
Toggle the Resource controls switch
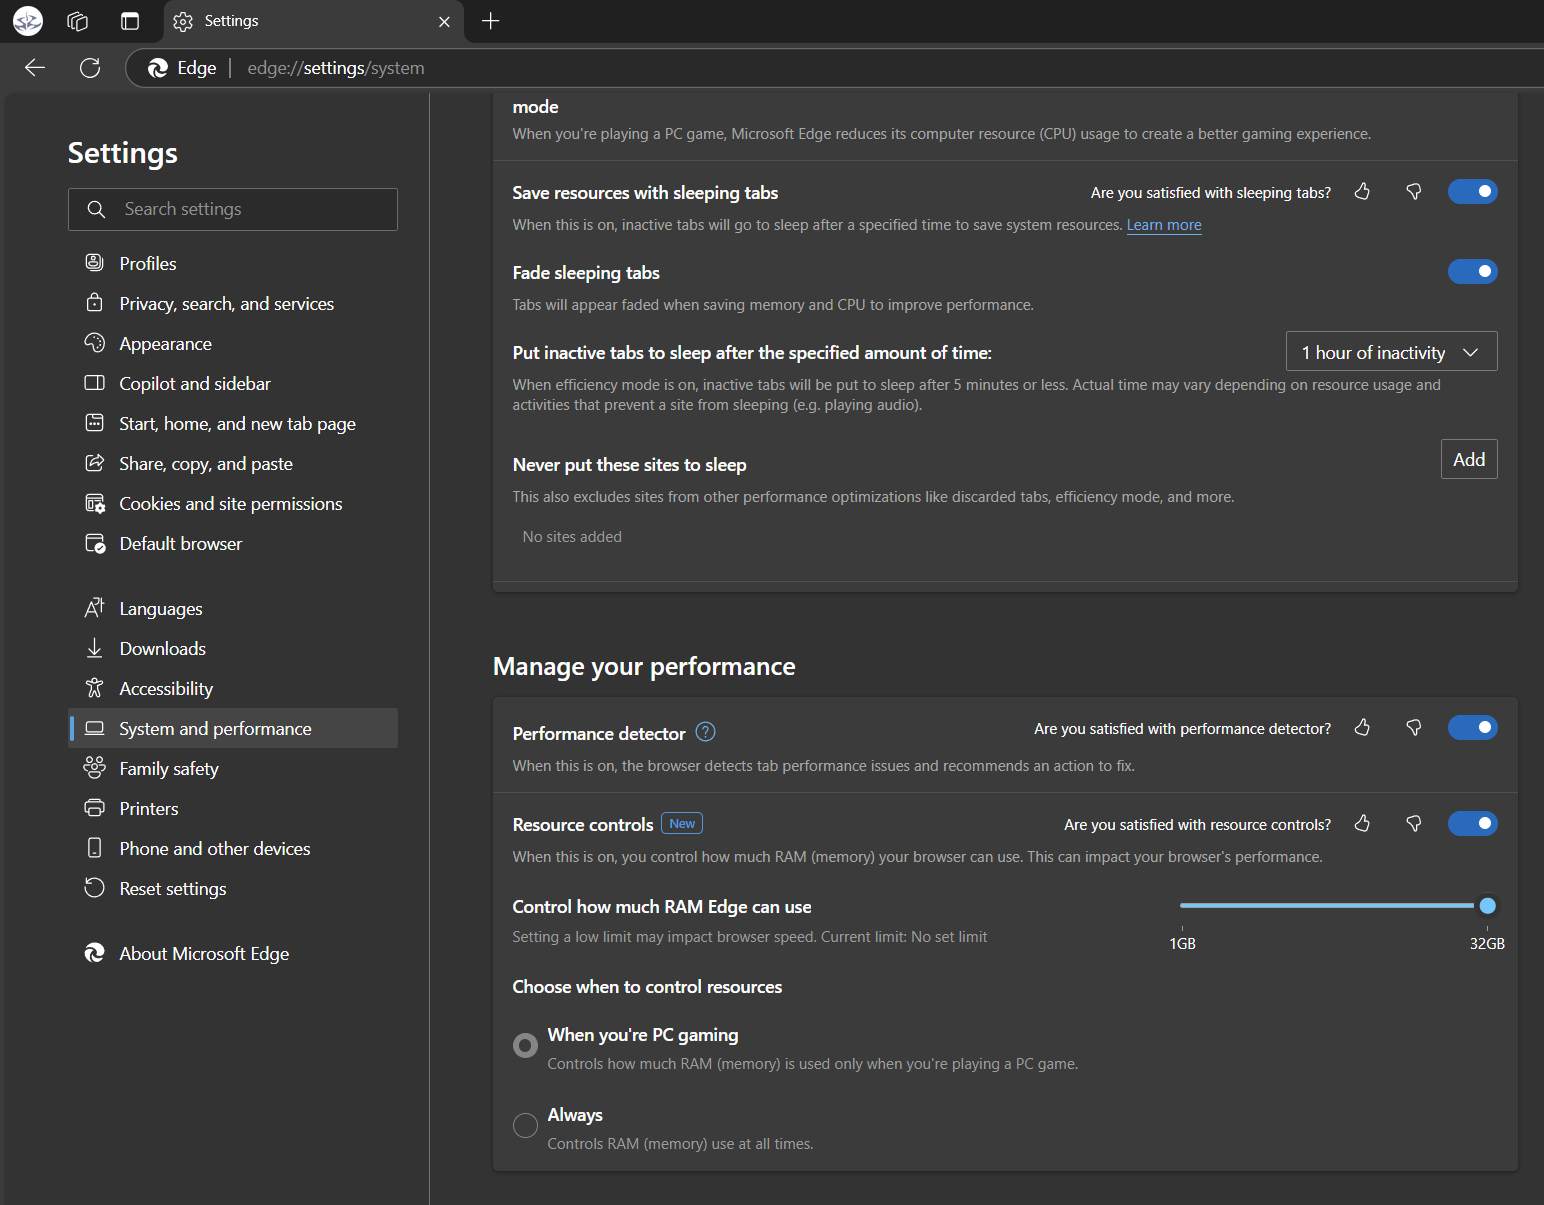1472,823
